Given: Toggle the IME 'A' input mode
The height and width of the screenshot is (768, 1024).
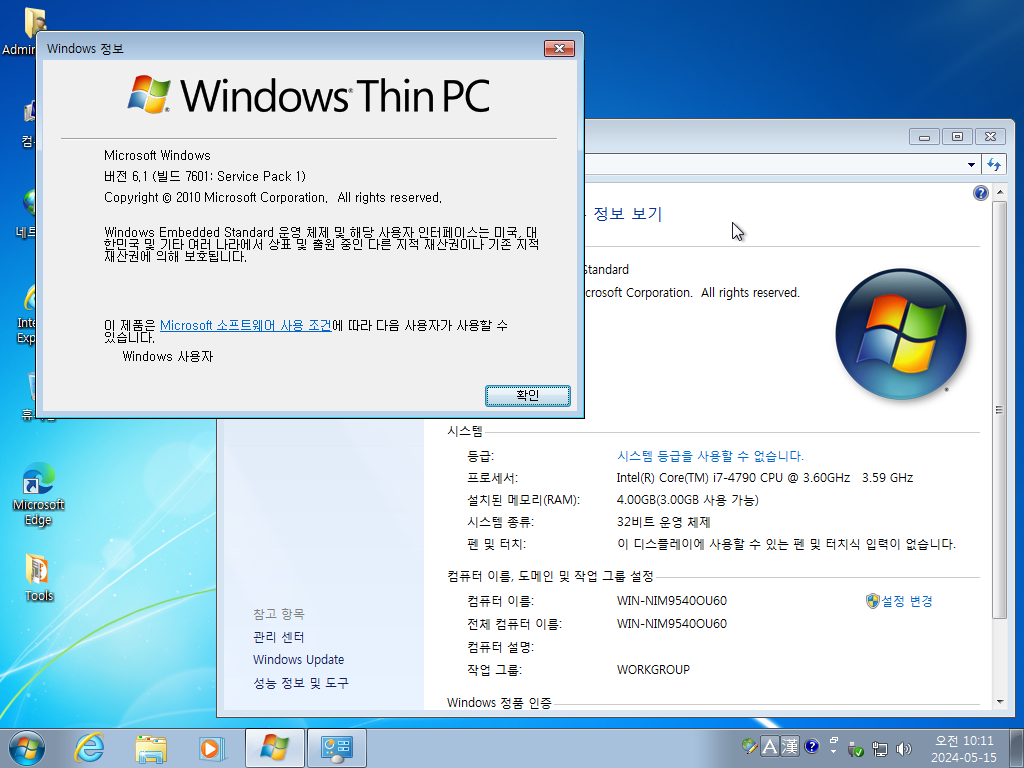Looking at the screenshot, I should coord(770,746).
